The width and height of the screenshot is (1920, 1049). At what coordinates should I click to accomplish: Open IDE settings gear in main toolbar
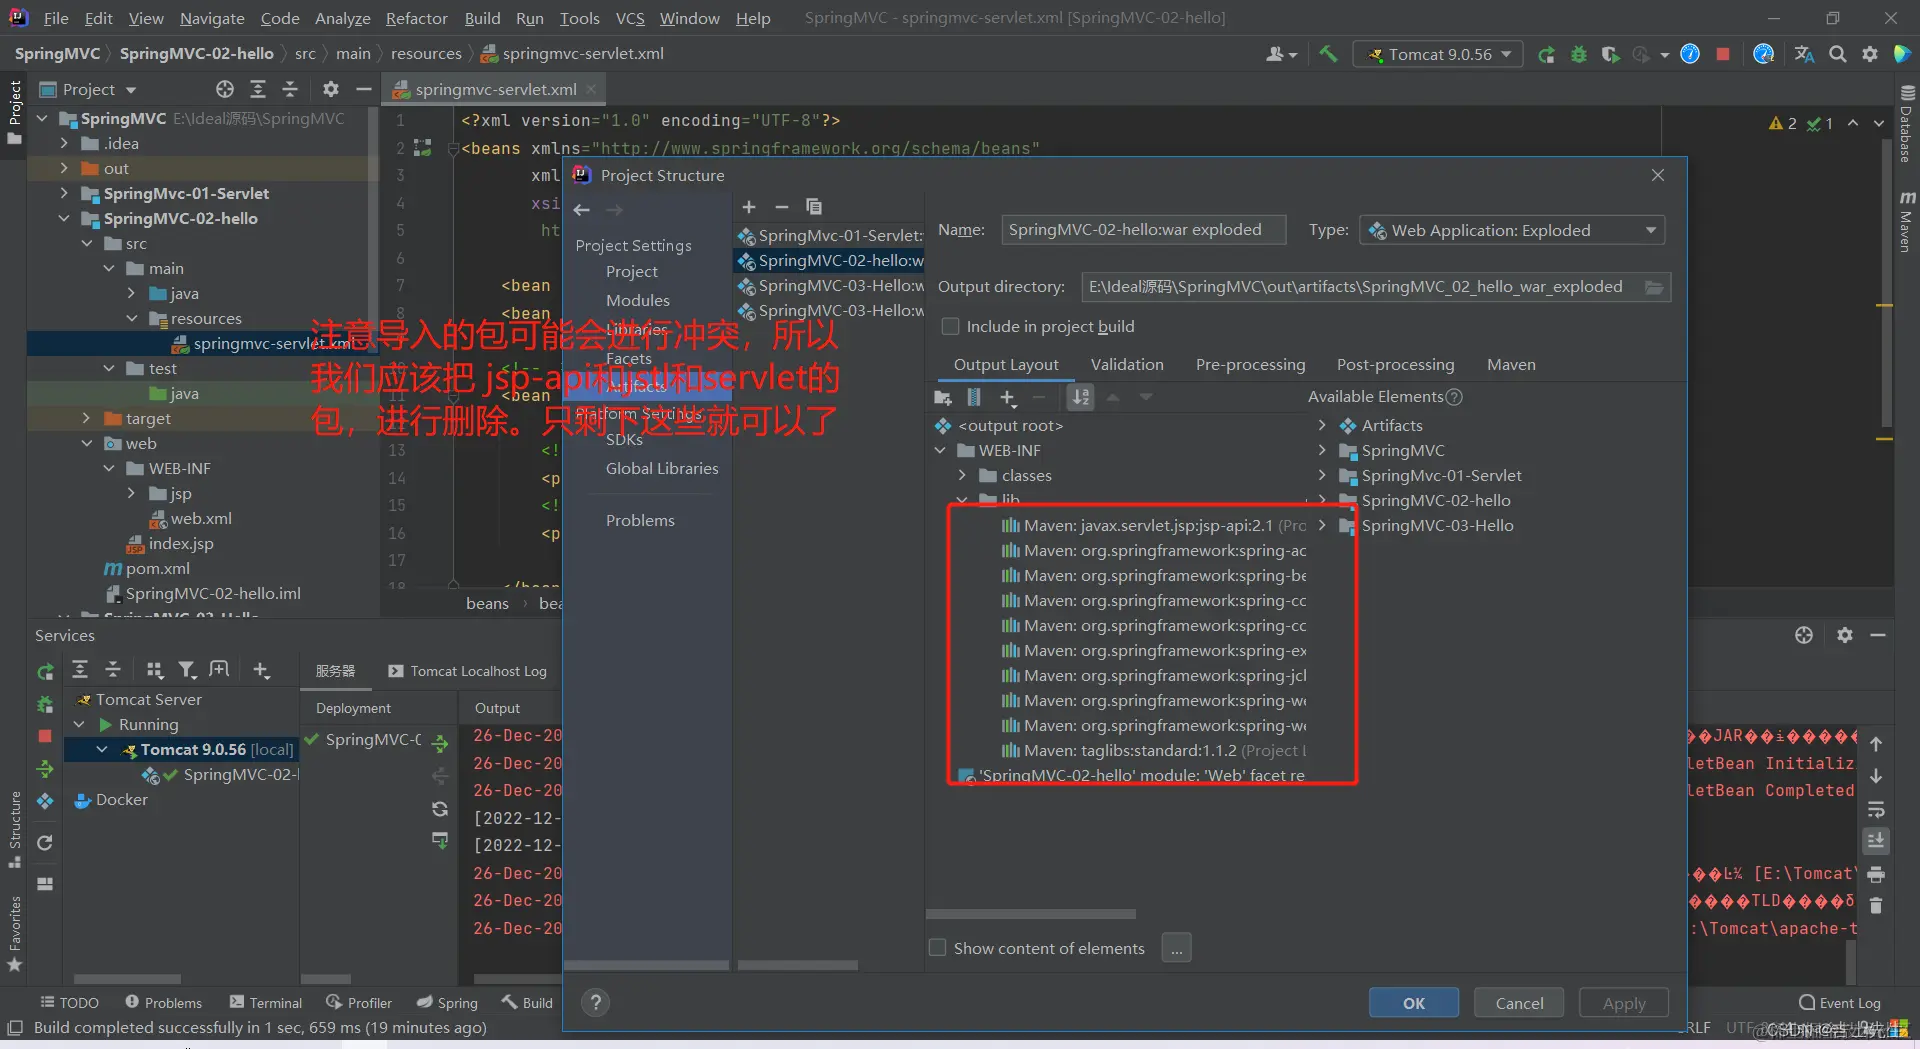pos(1870,54)
